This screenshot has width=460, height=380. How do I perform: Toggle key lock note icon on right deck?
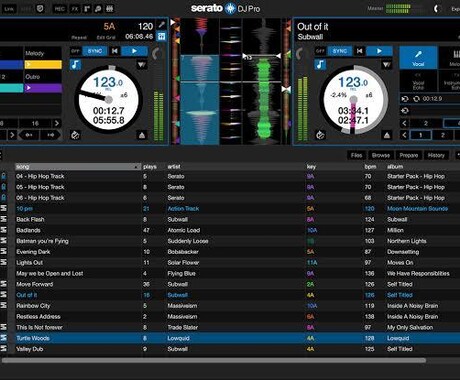[320, 64]
